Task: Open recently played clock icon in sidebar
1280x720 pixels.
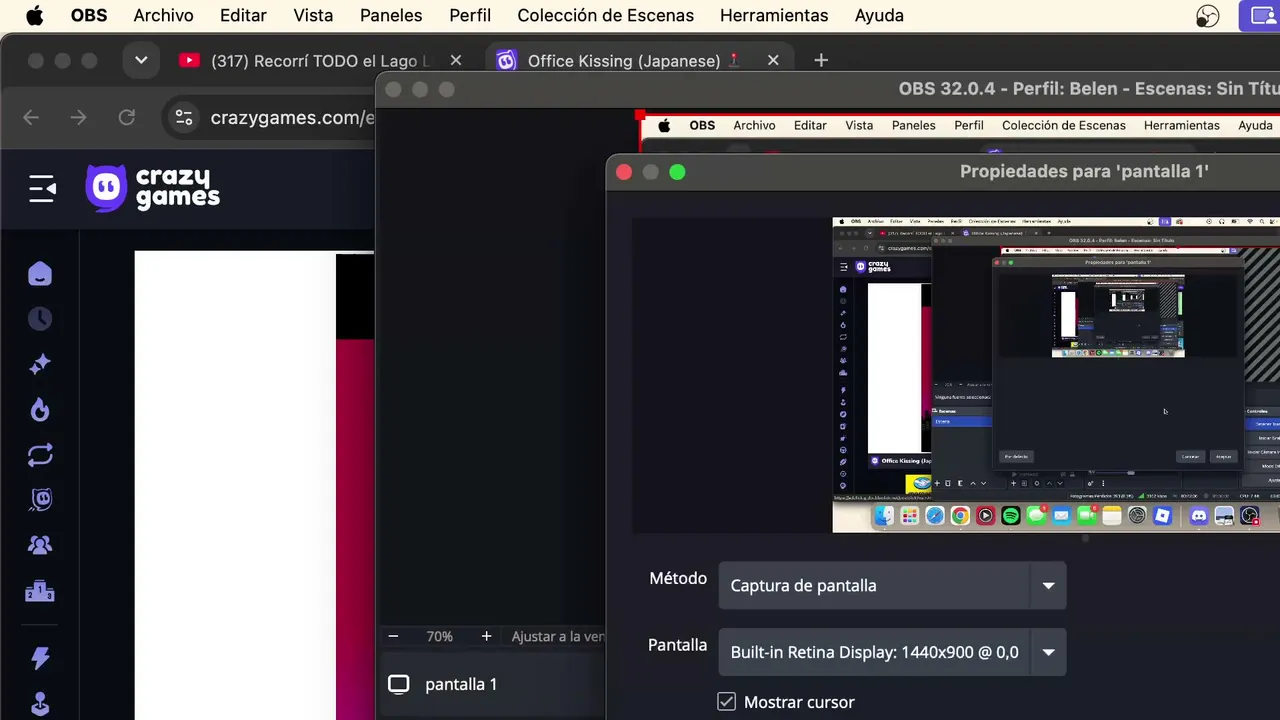Action: 40,319
